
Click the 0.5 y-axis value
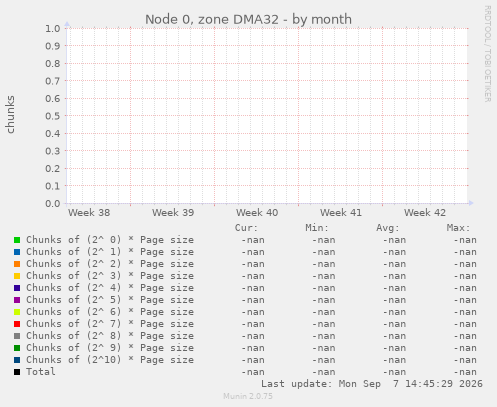click(x=53, y=116)
